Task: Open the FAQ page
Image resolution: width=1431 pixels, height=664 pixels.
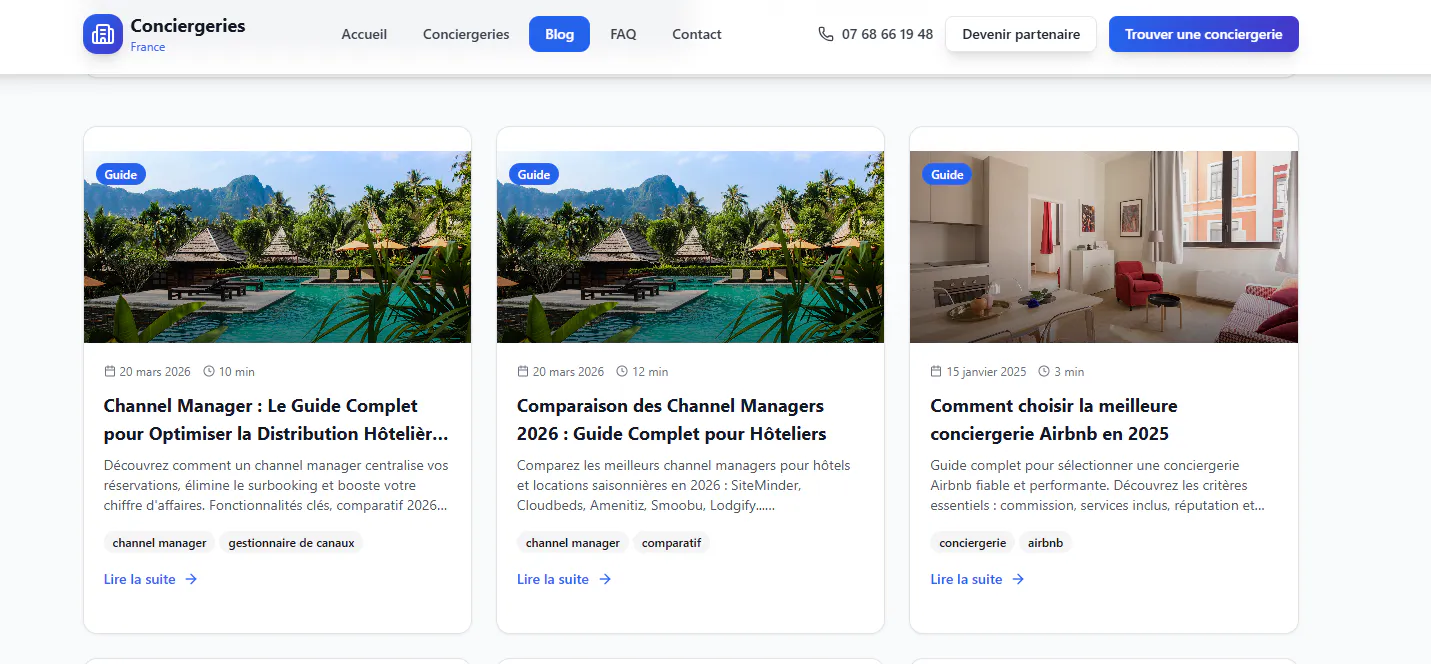Action: pos(623,34)
